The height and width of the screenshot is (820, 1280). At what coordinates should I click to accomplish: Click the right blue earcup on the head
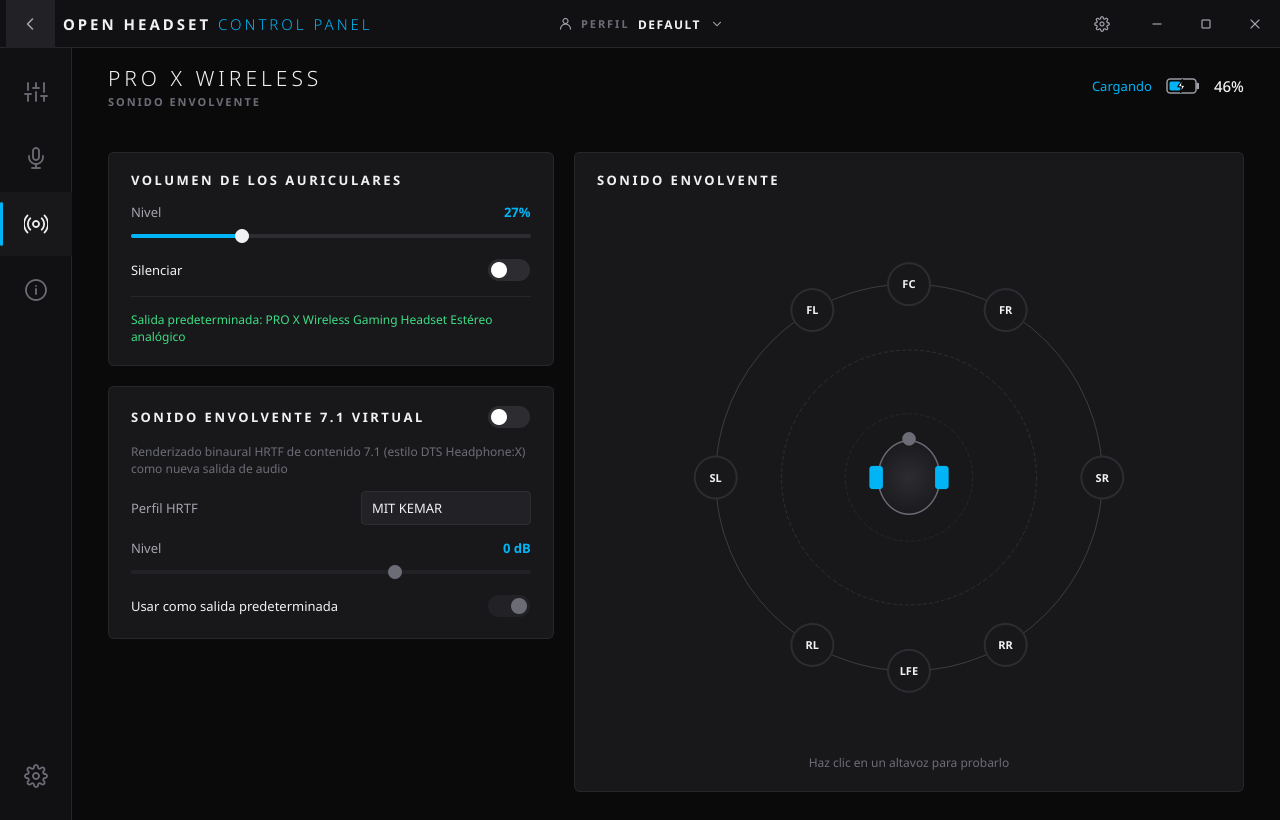pyautogui.click(x=942, y=477)
